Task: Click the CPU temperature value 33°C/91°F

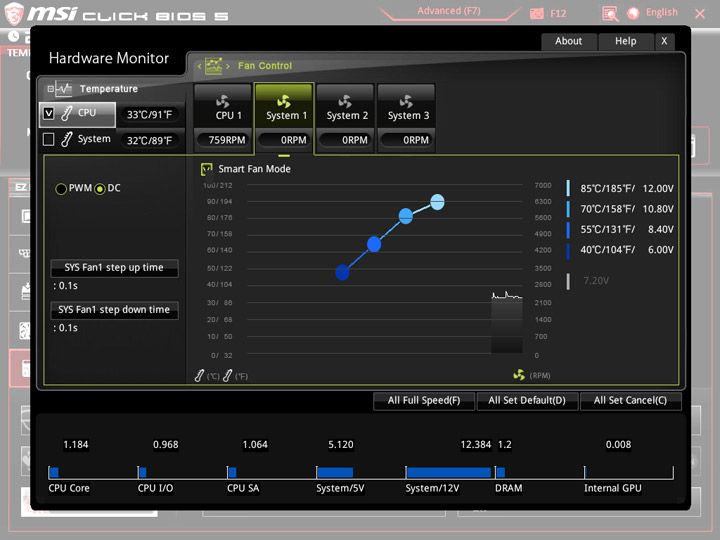Action: pyautogui.click(x=150, y=115)
